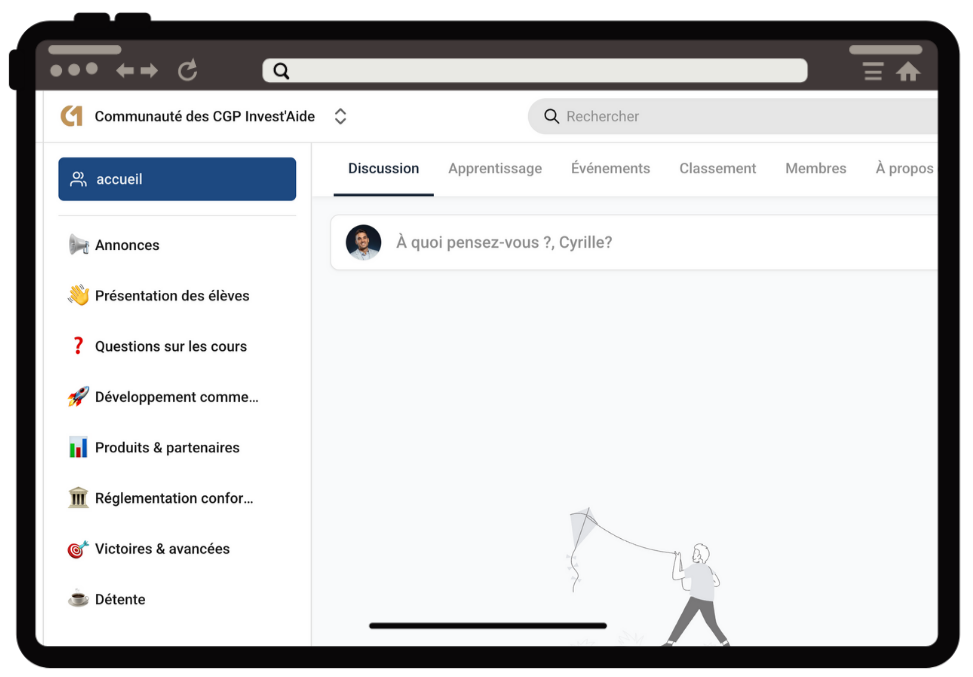Click the coffee cup icon for Détente

[x=78, y=599]
